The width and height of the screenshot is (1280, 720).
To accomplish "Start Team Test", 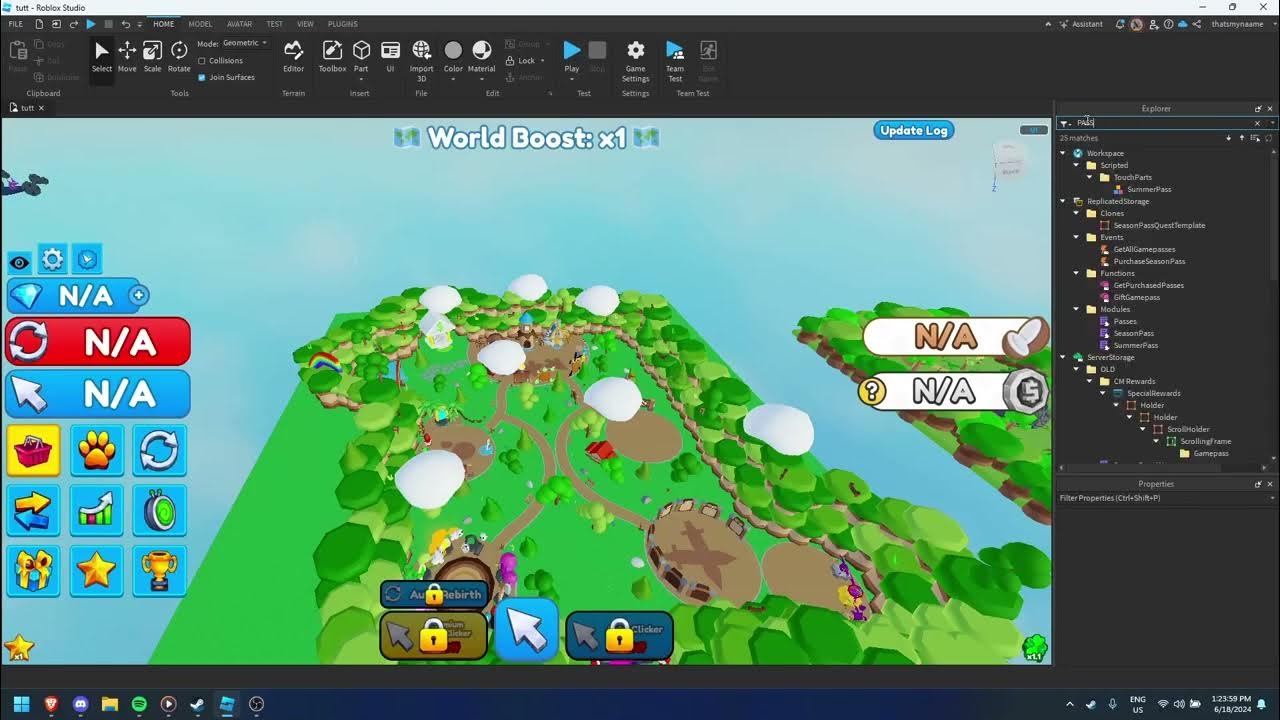I will (675, 60).
